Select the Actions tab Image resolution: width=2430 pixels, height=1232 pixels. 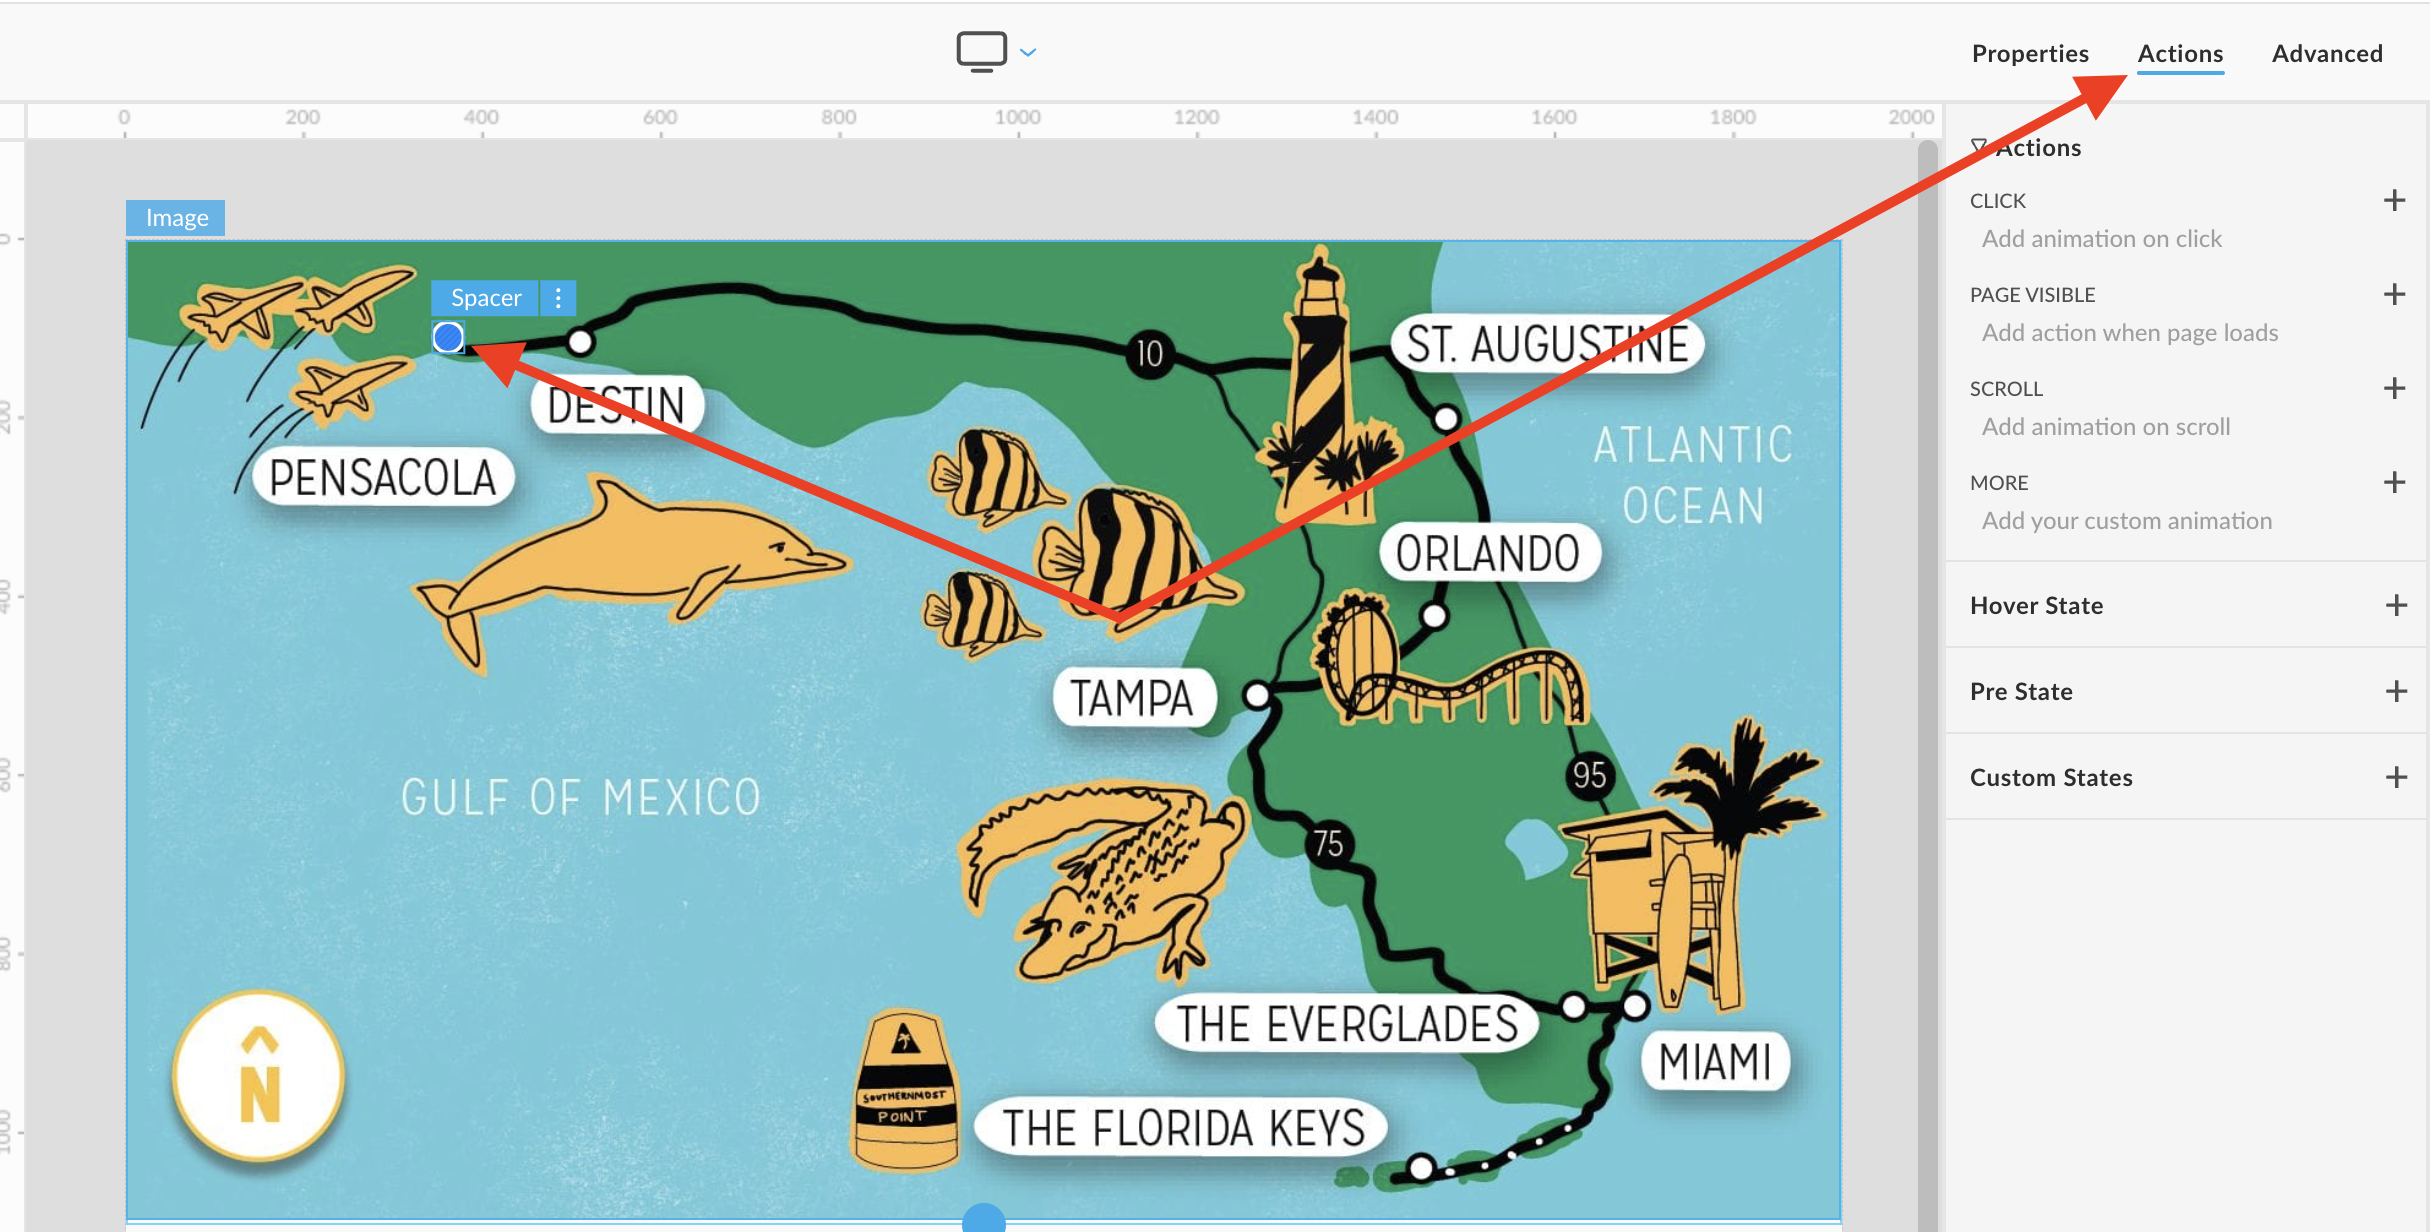click(2180, 53)
